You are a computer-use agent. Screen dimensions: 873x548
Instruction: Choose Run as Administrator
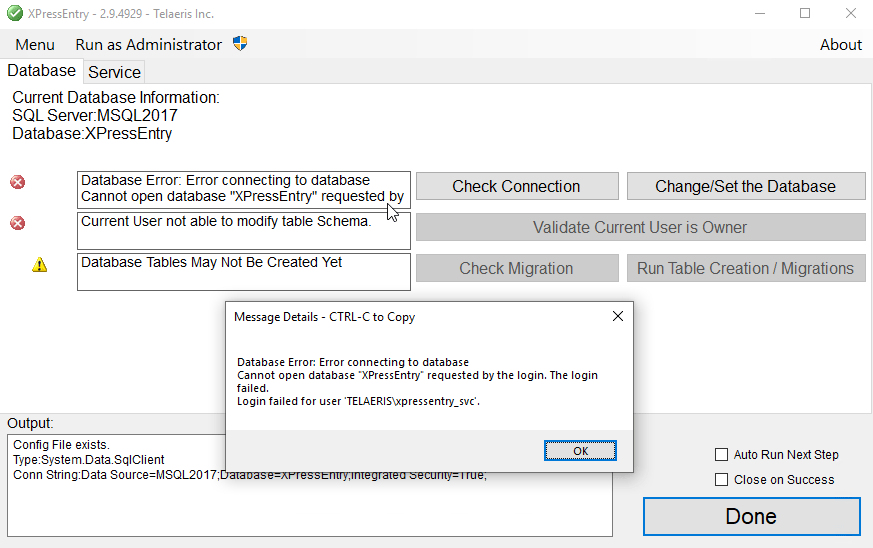149,45
